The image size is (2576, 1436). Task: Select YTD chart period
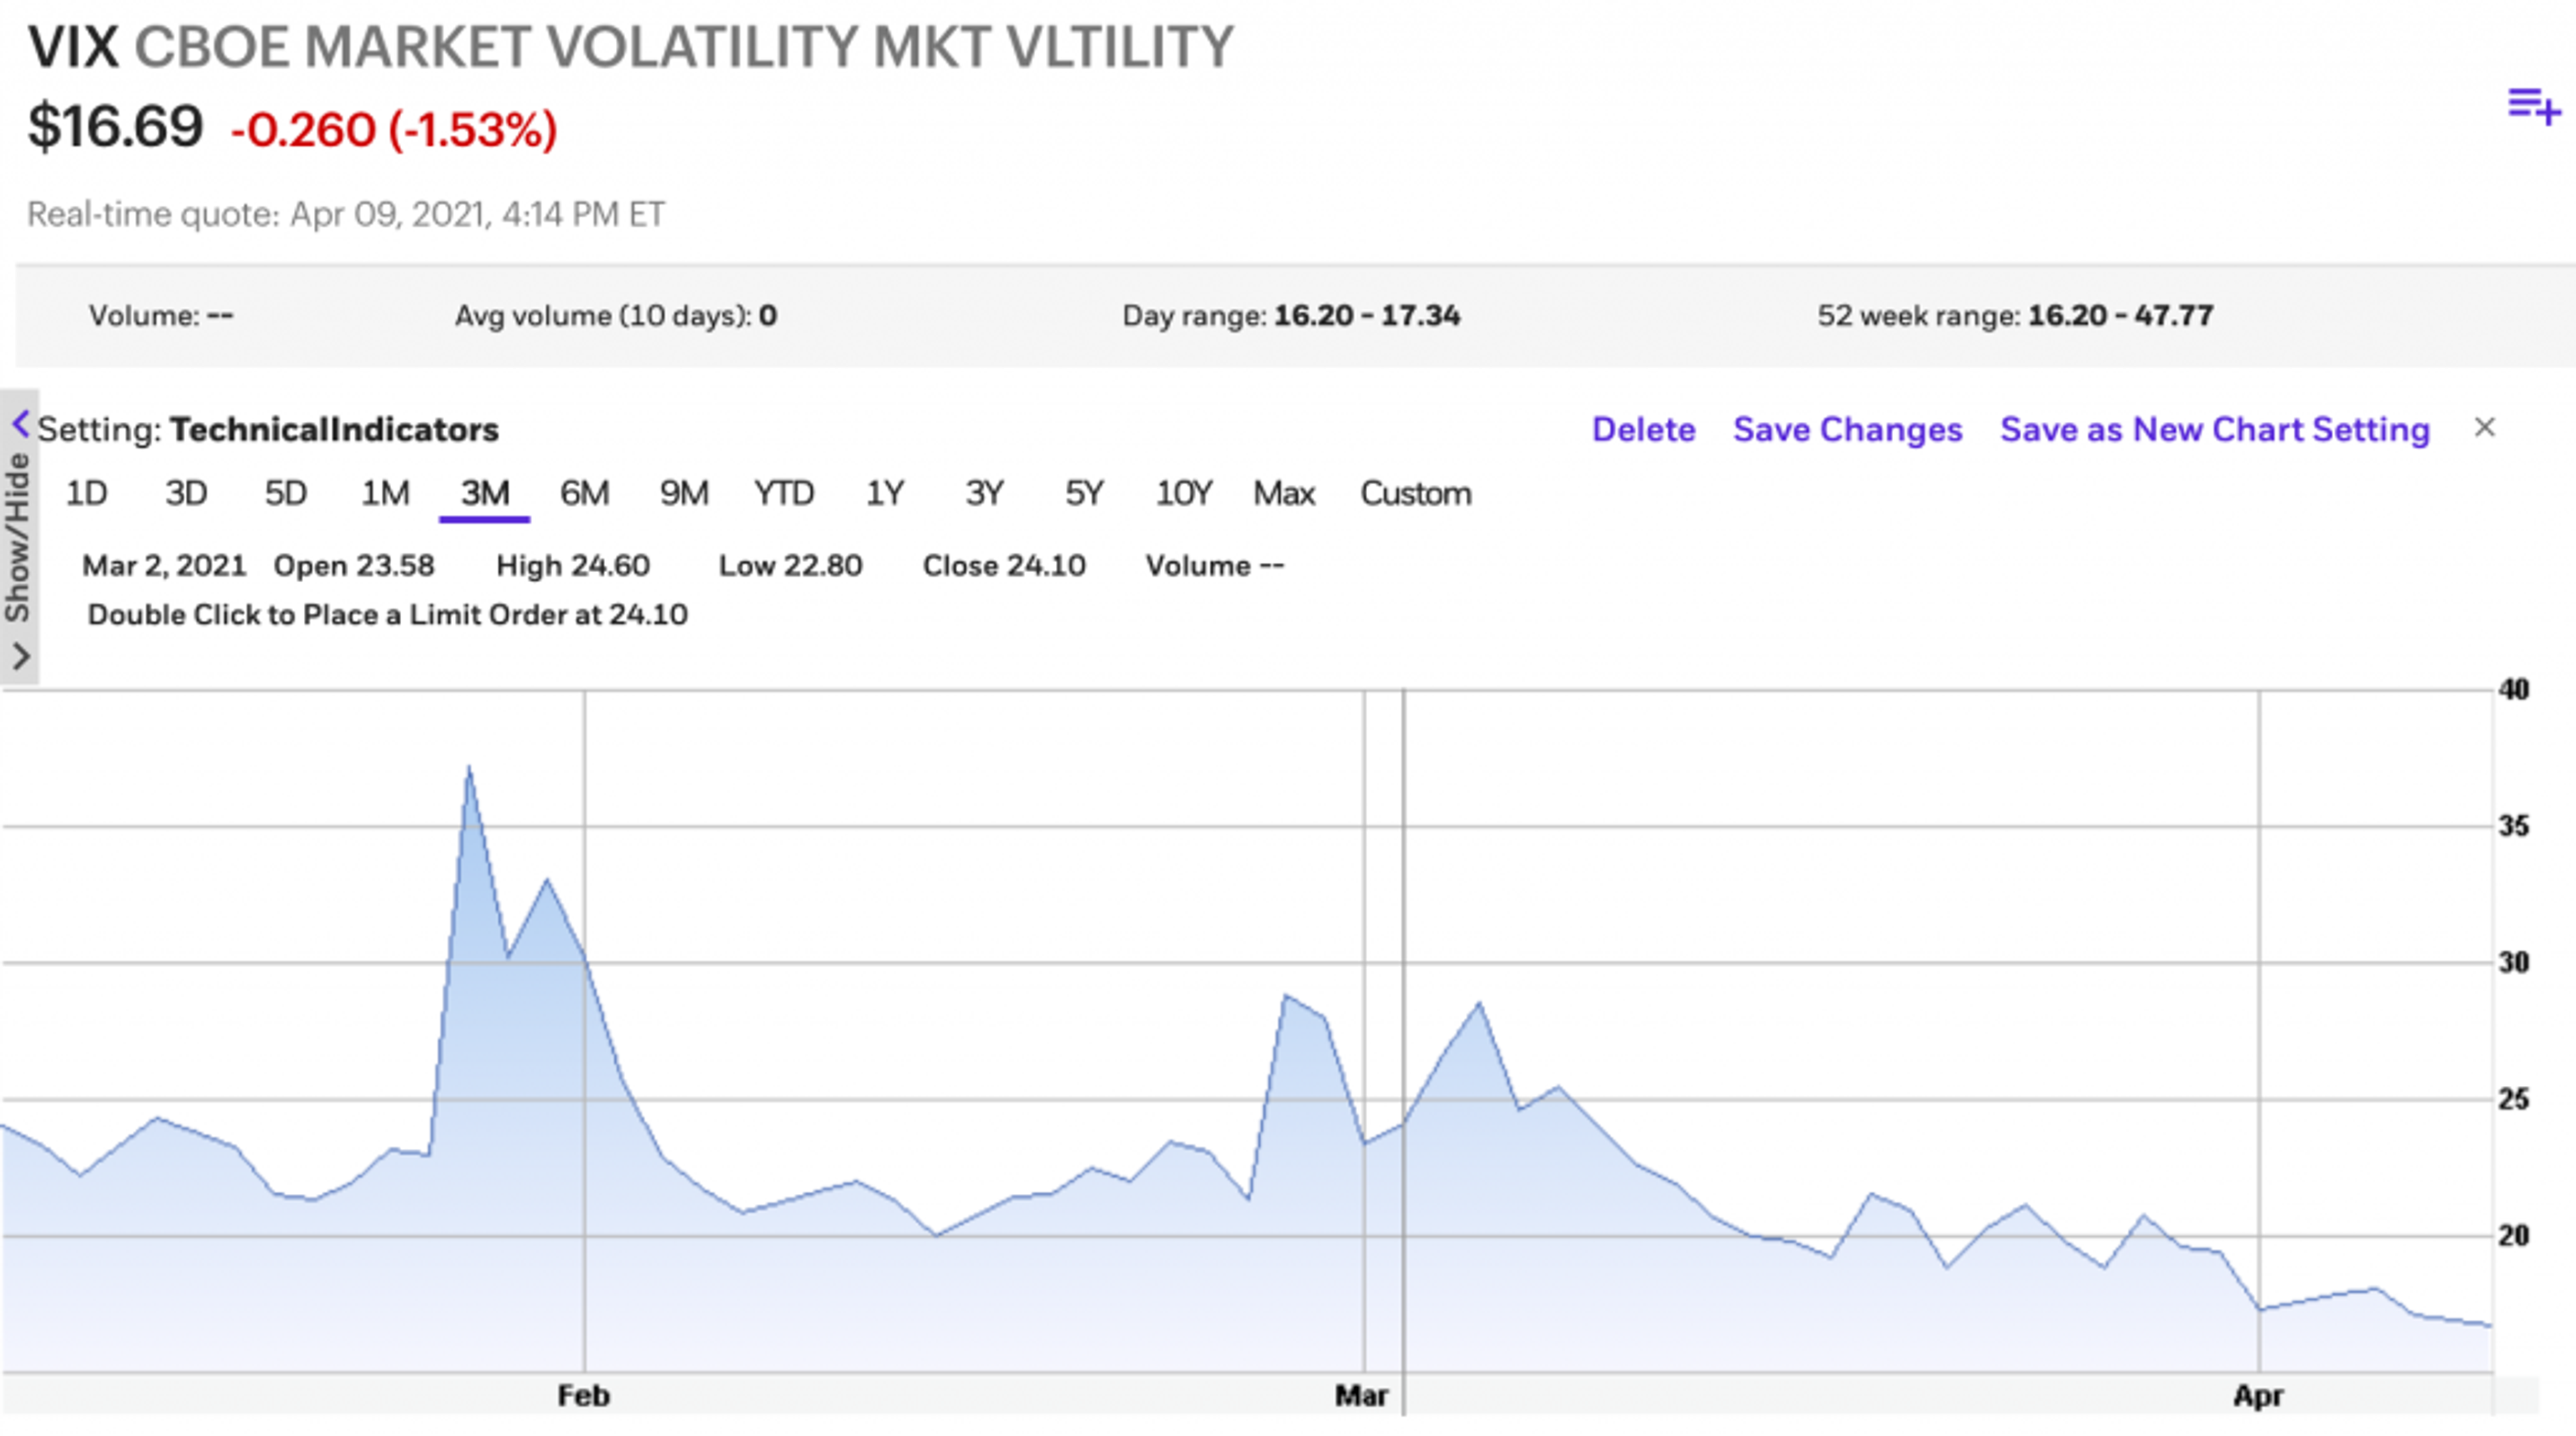(x=784, y=493)
